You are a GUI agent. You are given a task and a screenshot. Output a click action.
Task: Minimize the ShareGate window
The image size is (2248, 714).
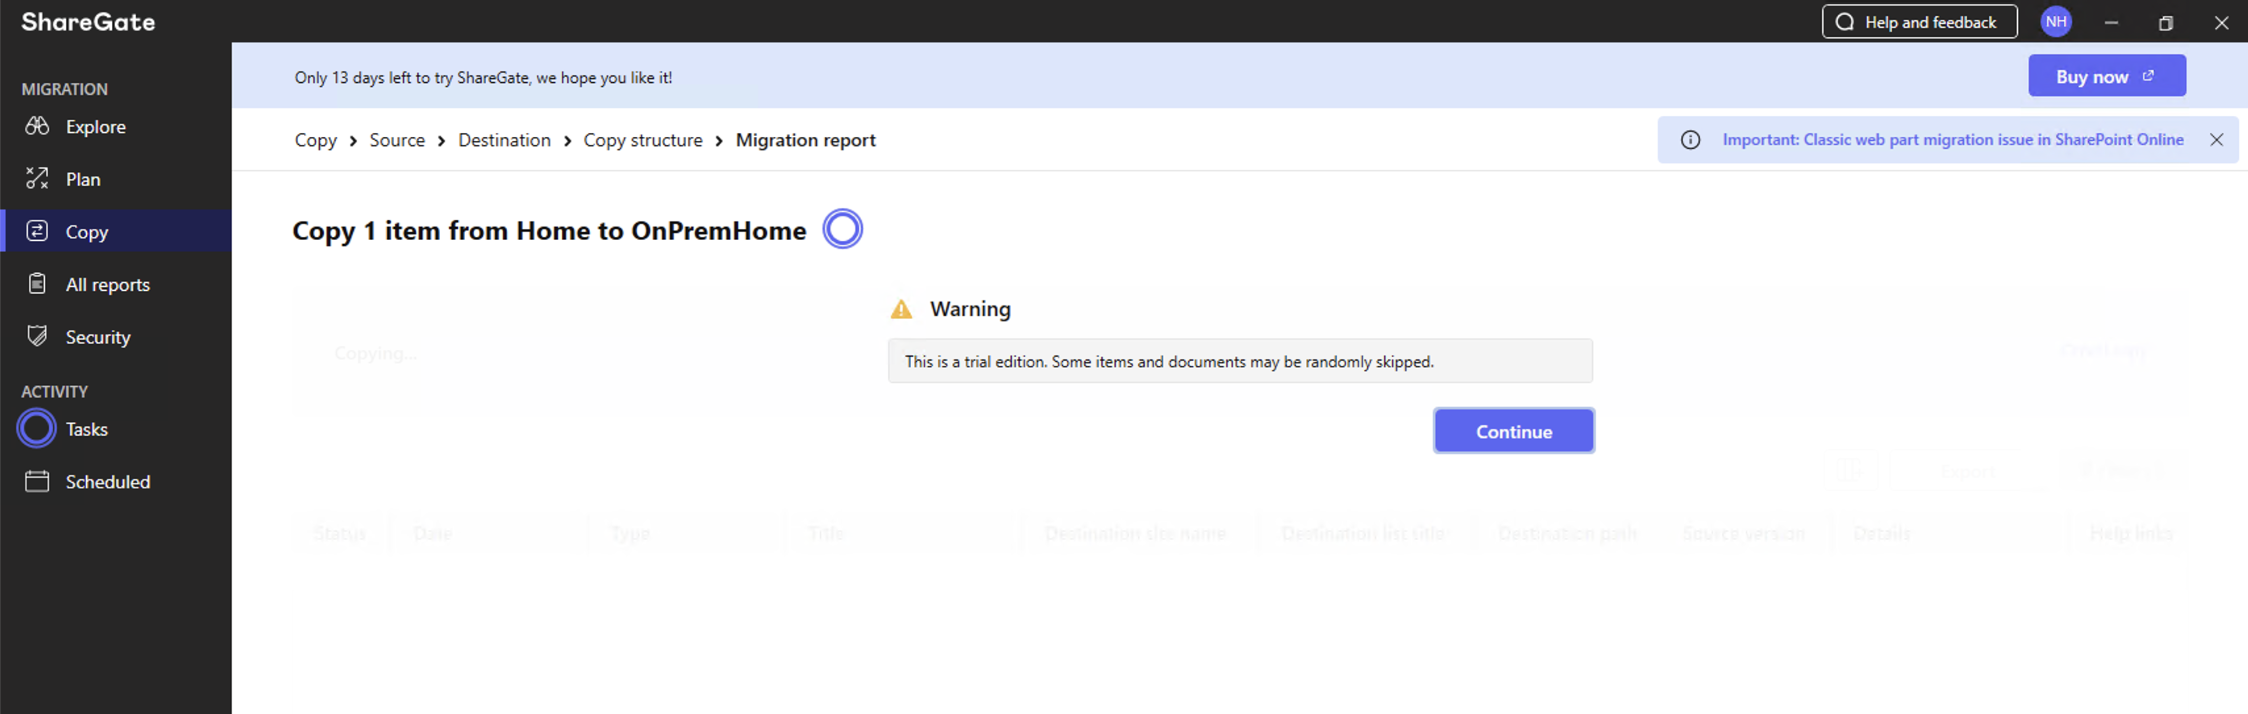2111,22
